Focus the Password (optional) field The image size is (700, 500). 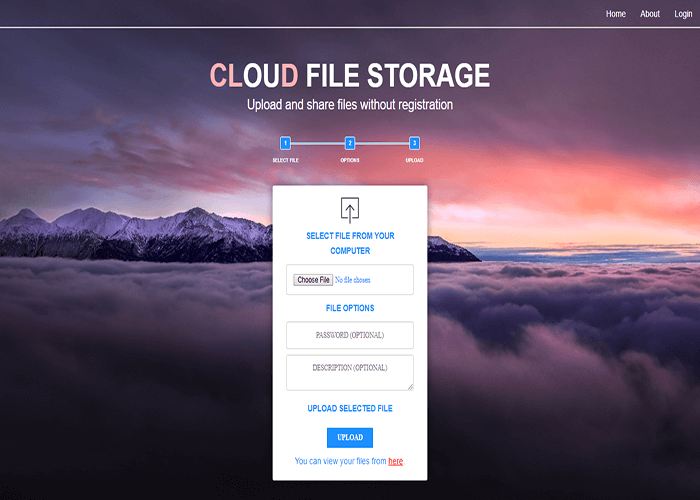pyautogui.click(x=349, y=335)
